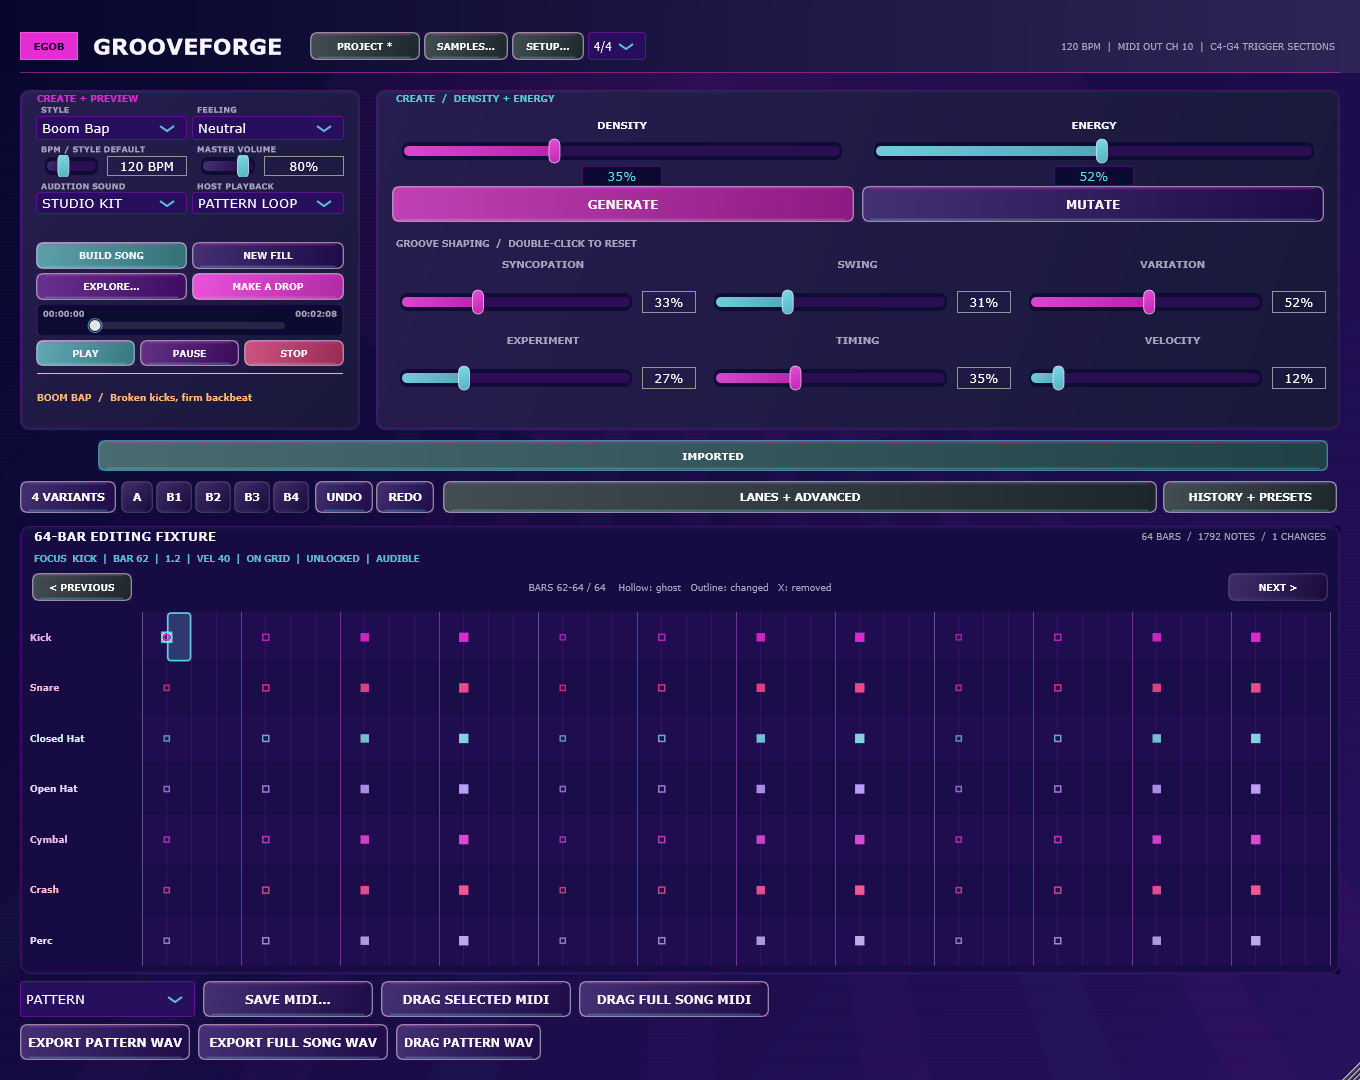The height and width of the screenshot is (1080, 1360).
Task: Open the Explore dialog button
Action: [x=111, y=286]
